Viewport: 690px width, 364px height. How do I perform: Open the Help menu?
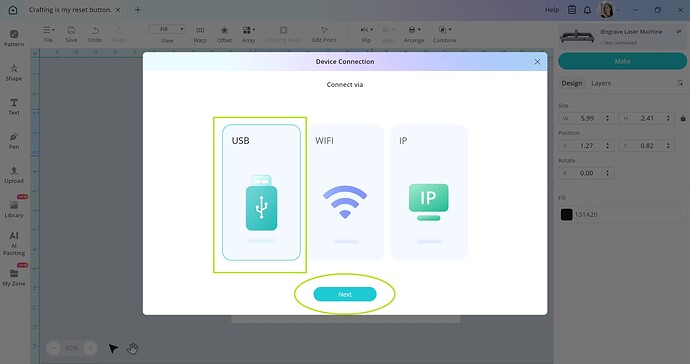coord(552,10)
